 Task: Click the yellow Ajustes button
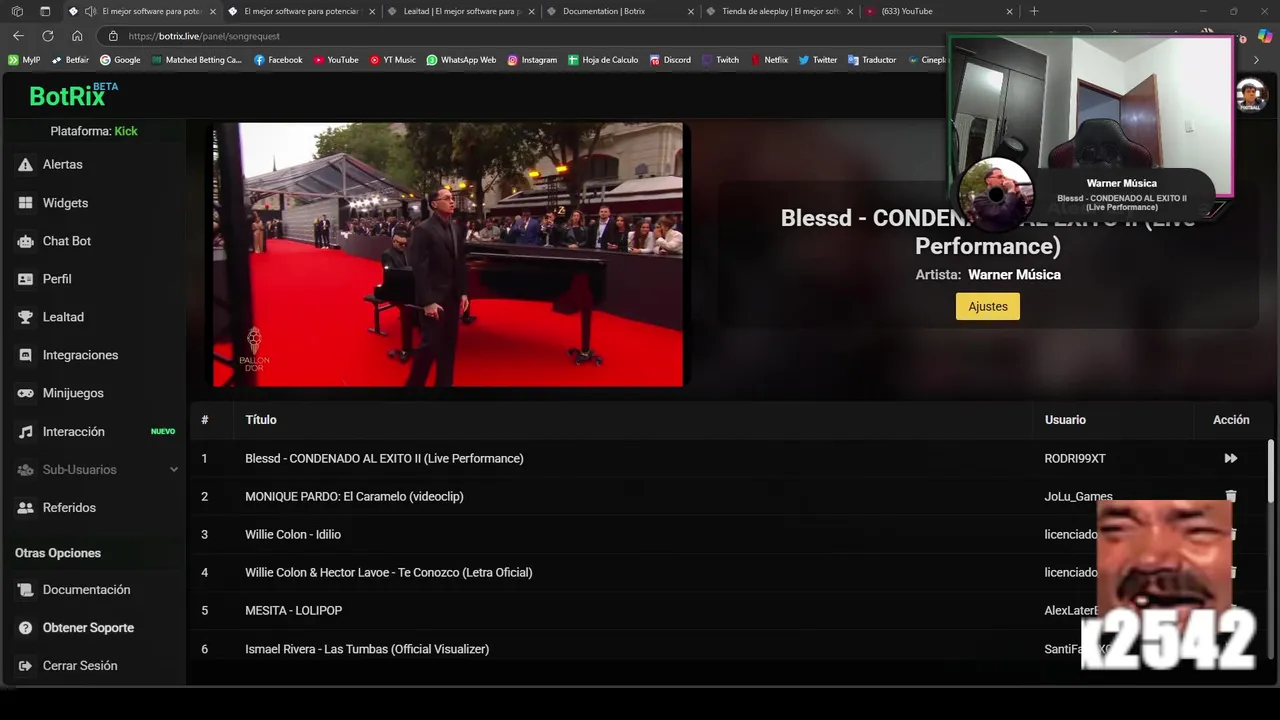point(988,306)
